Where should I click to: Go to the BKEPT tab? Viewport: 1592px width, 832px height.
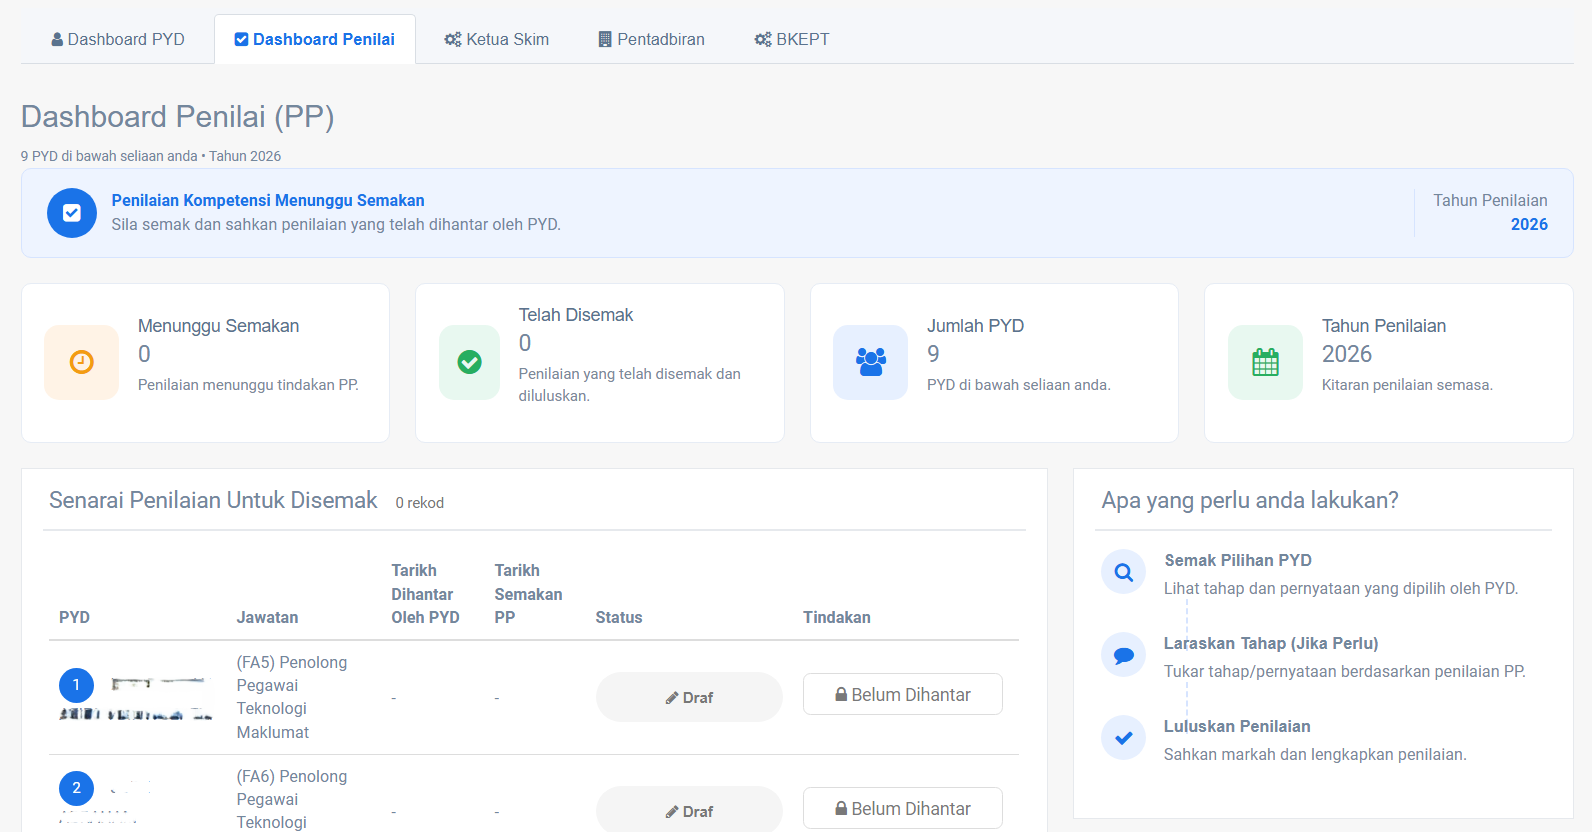click(x=792, y=39)
